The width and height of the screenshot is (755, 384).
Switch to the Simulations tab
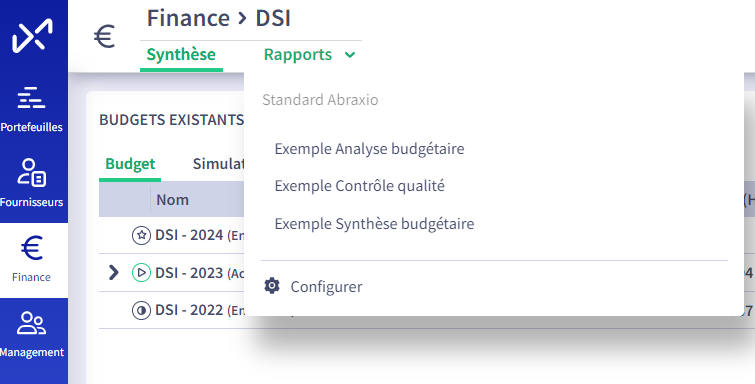(x=218, y=164)
